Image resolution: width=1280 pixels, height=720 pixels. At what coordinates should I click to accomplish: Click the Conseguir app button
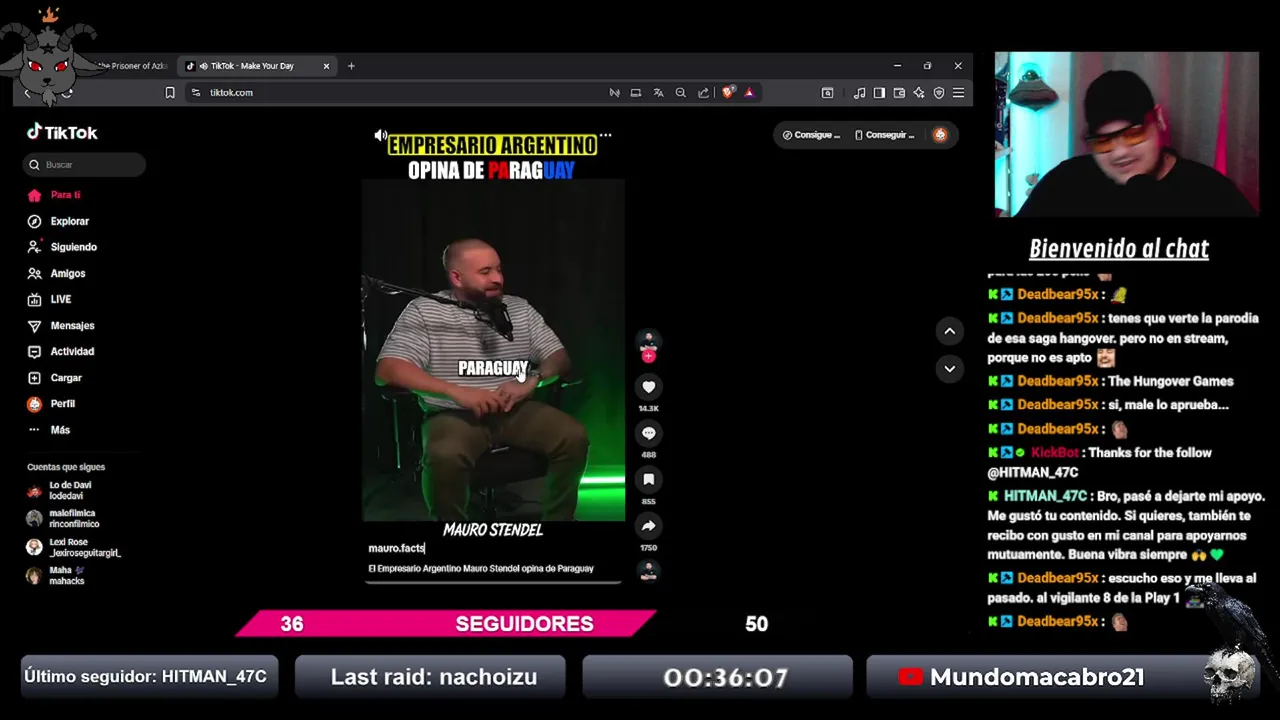(884, 135)
